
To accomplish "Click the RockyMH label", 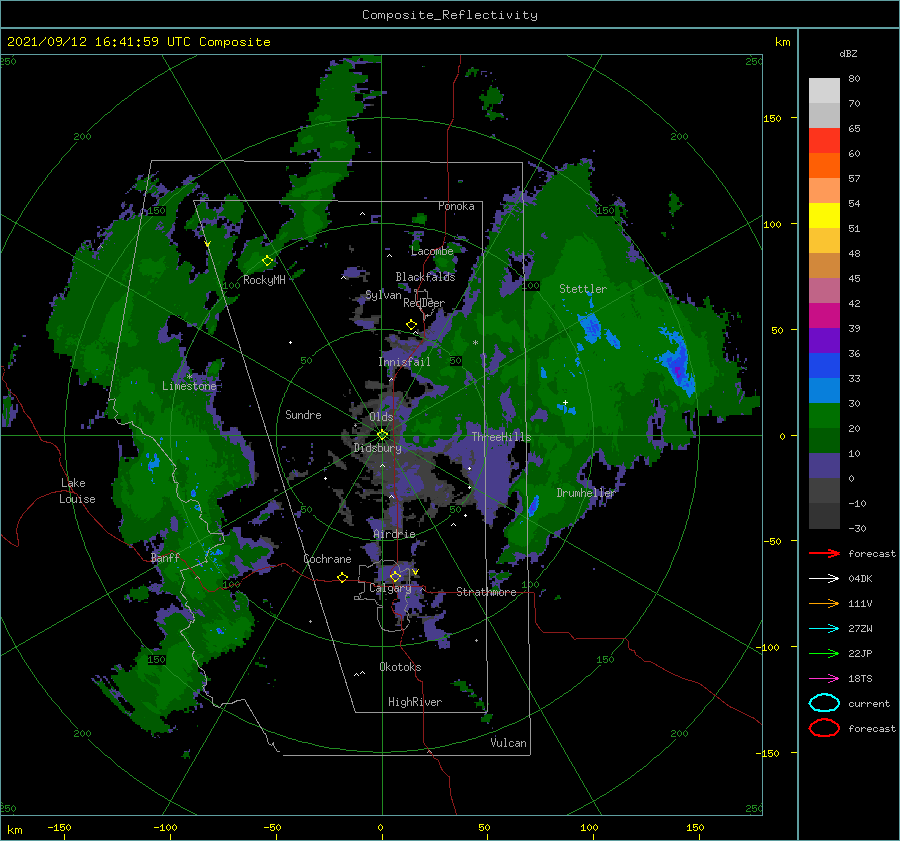I will (264, 280).
